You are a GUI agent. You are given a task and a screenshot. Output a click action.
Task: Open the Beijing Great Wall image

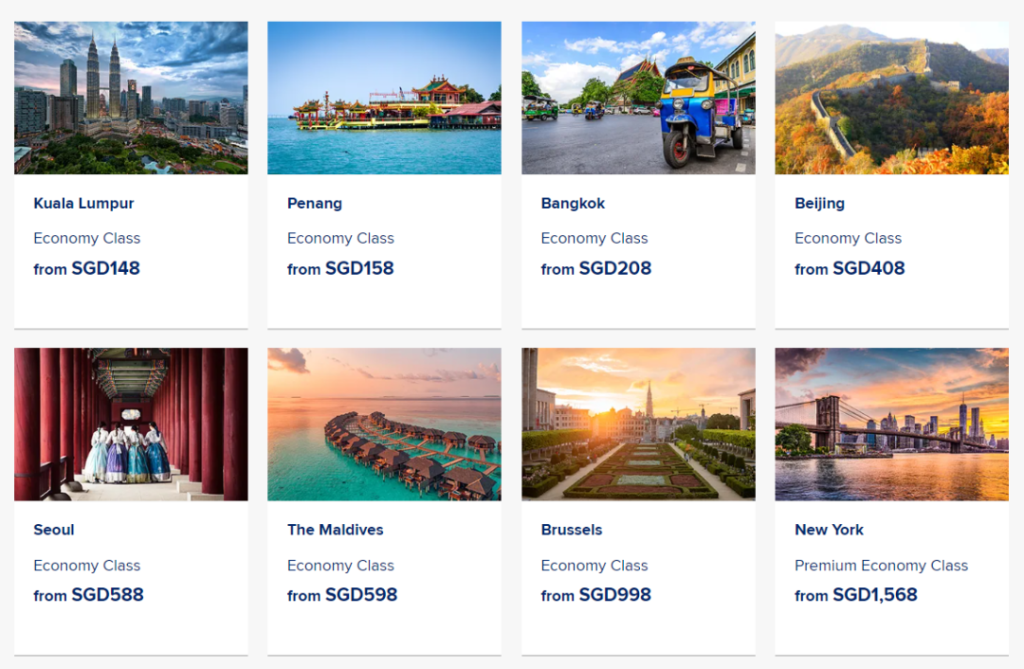click(891, 98)
